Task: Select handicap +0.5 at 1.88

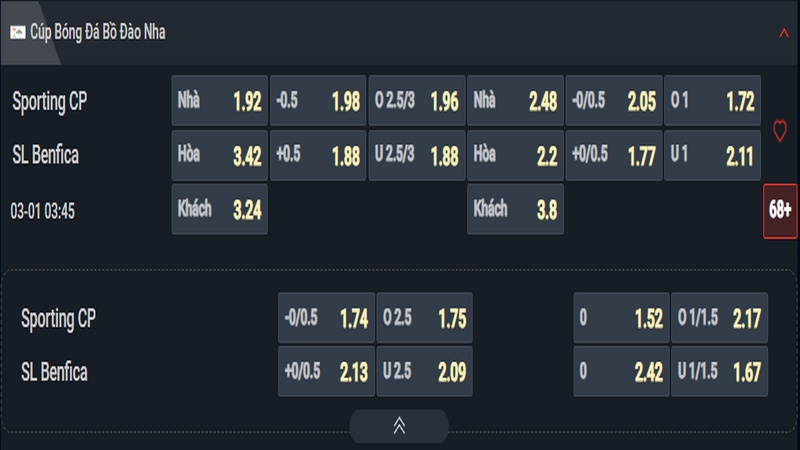Action: [317, 155]
